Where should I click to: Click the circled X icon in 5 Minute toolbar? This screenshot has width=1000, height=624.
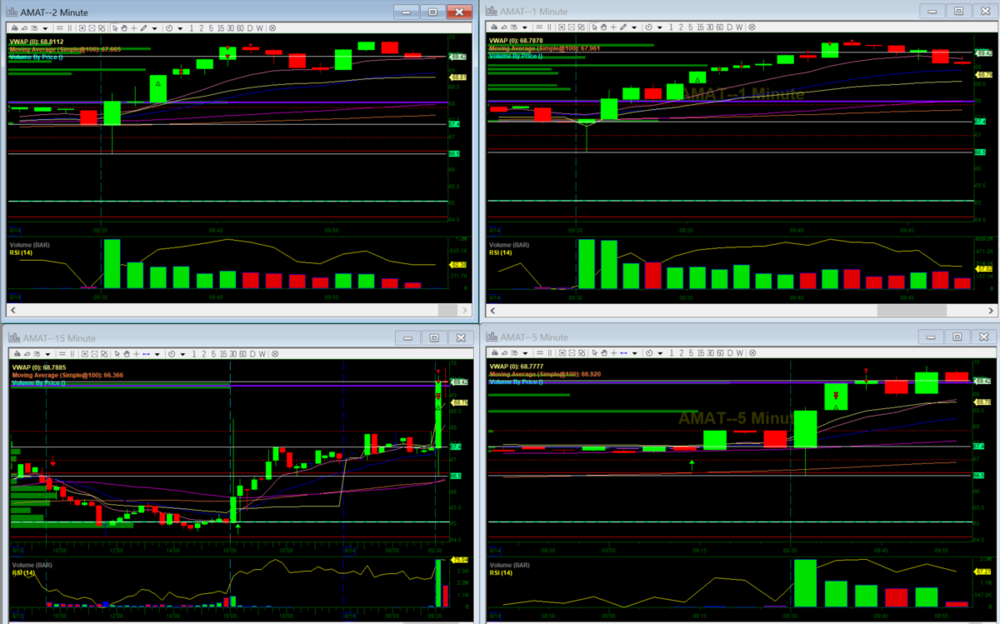(752, 353)
